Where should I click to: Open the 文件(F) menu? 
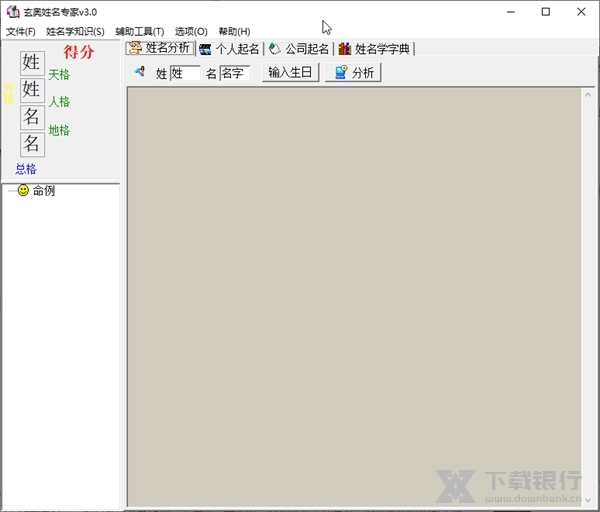(x=21, y=31)
